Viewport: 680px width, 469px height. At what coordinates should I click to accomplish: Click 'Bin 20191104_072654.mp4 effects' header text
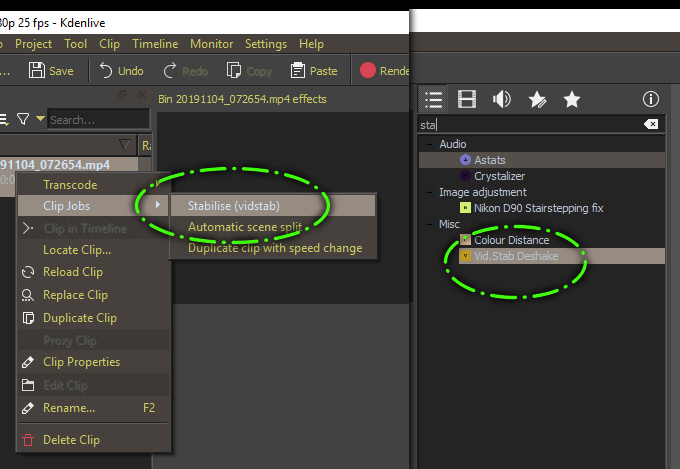coord(242,99)
